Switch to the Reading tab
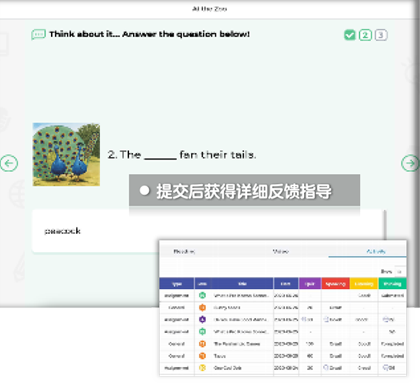Viewport: 420px width, 383px height. pyautogui.click(x=184, y=251)
